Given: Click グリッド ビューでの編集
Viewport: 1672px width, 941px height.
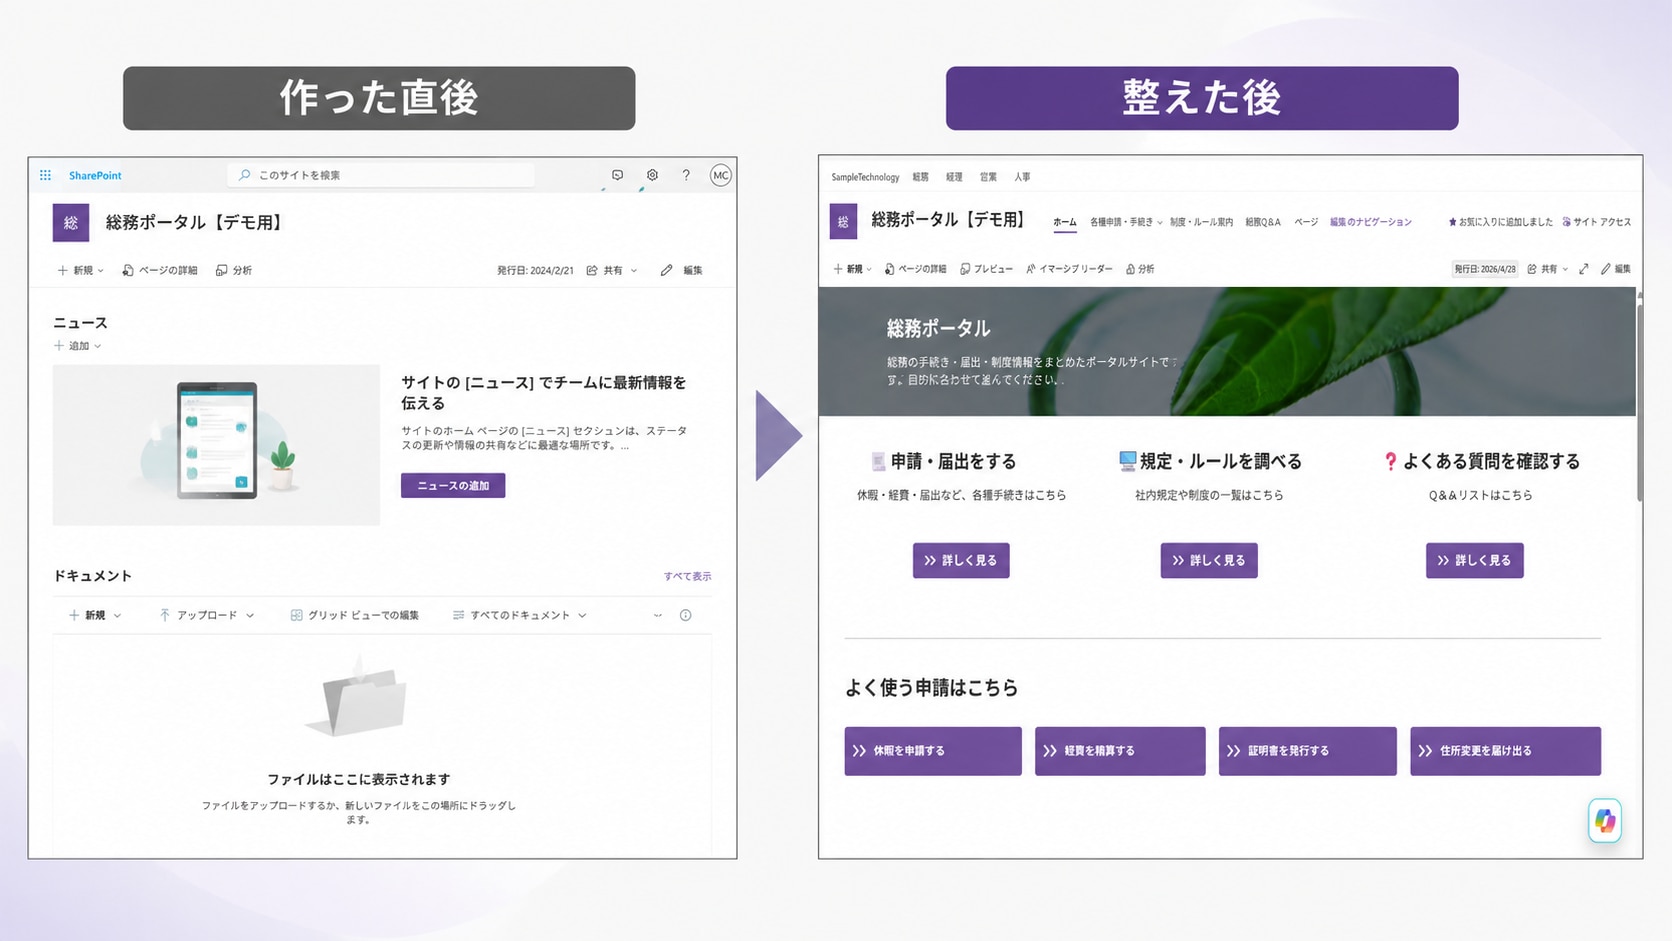Looking at the screenshot, I should point(355,615).
